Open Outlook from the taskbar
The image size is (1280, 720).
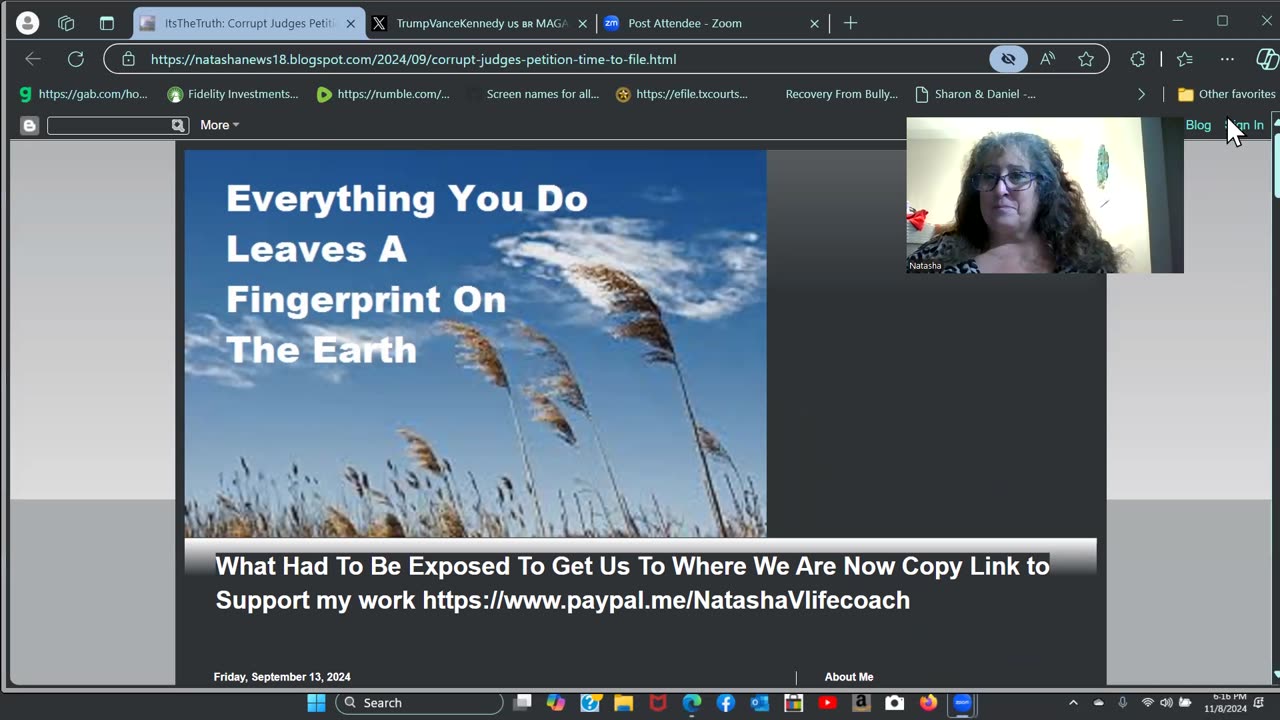760,703
